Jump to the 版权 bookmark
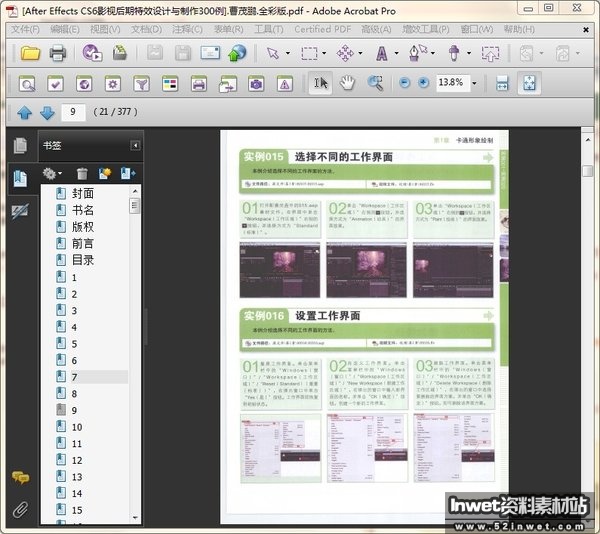 coord(83,227)
